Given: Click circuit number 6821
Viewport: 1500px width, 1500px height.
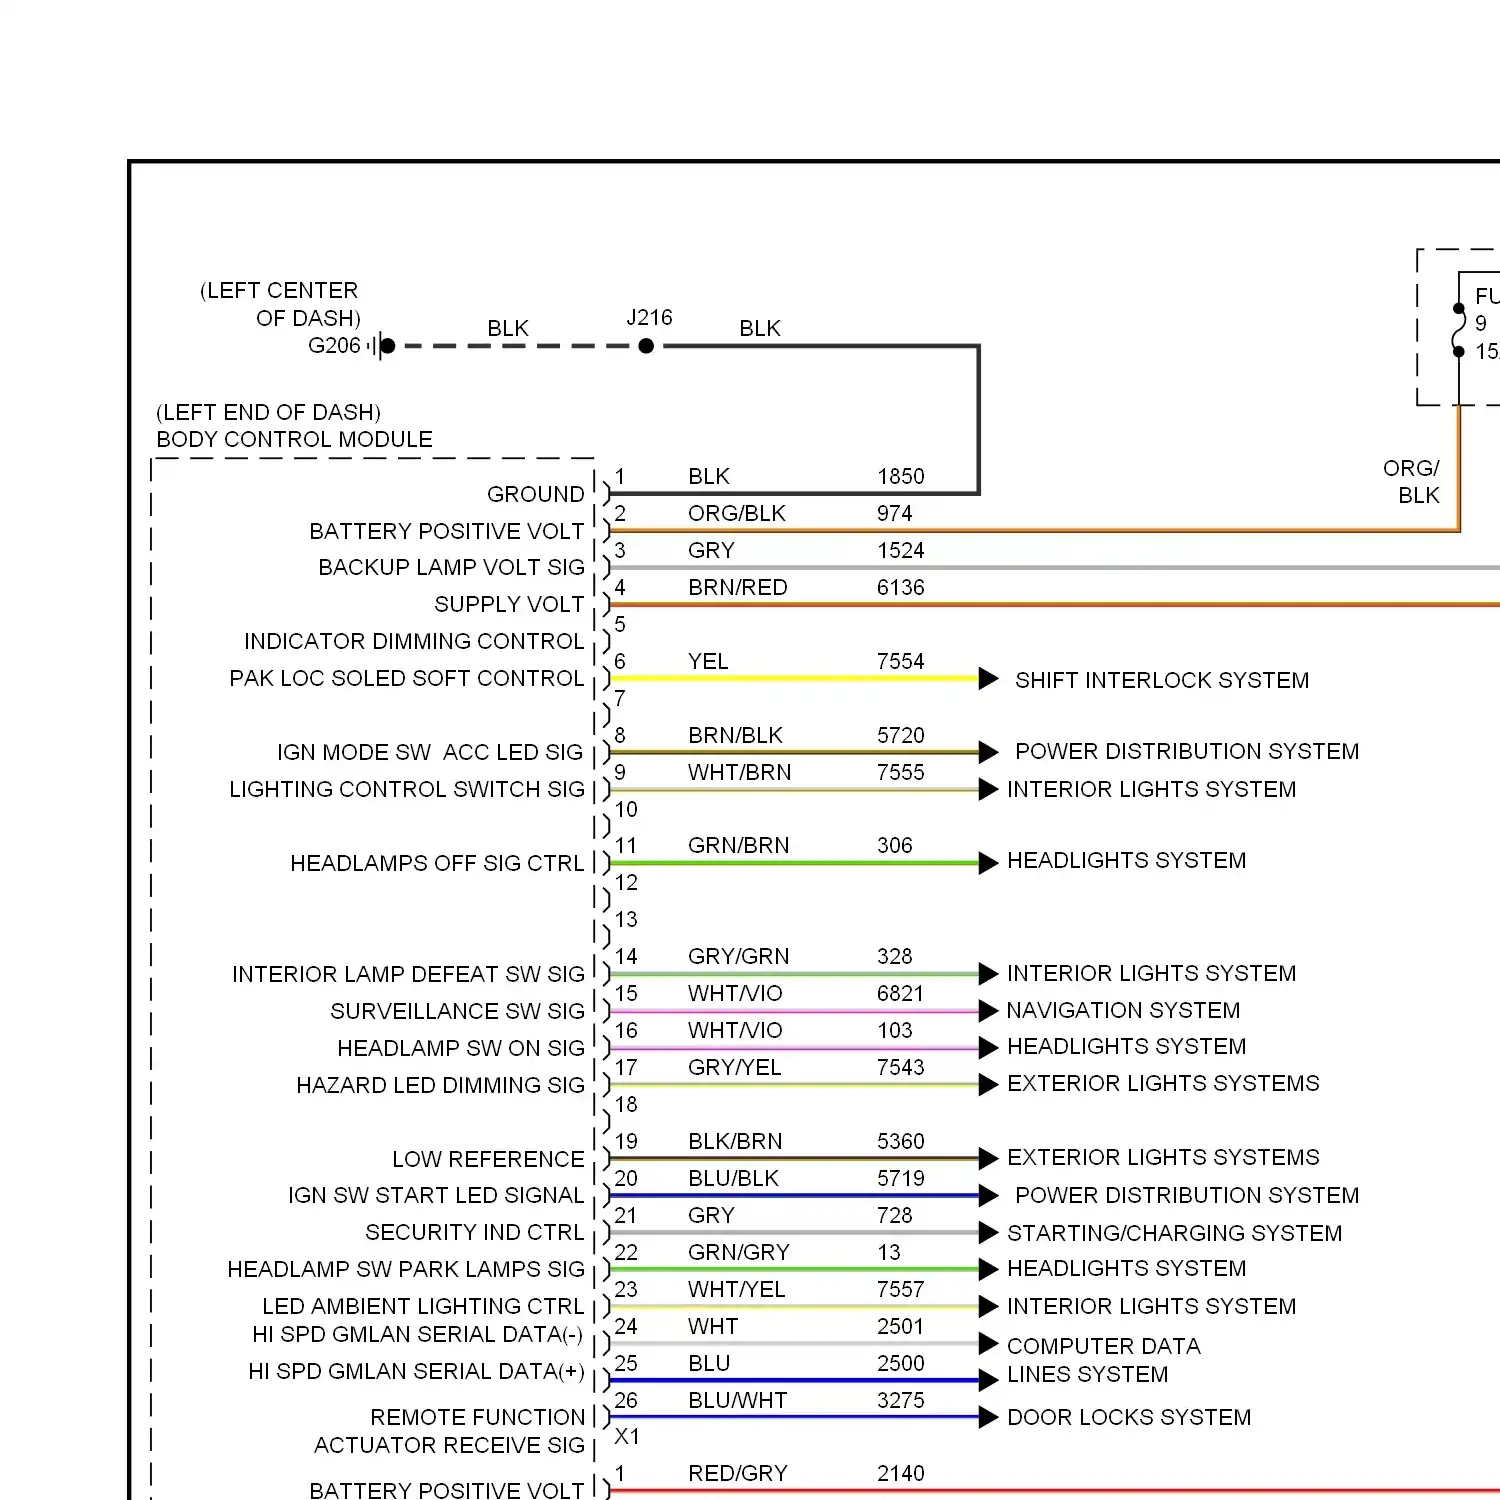Looking at the screenshot, I should (x=901, y=993).
